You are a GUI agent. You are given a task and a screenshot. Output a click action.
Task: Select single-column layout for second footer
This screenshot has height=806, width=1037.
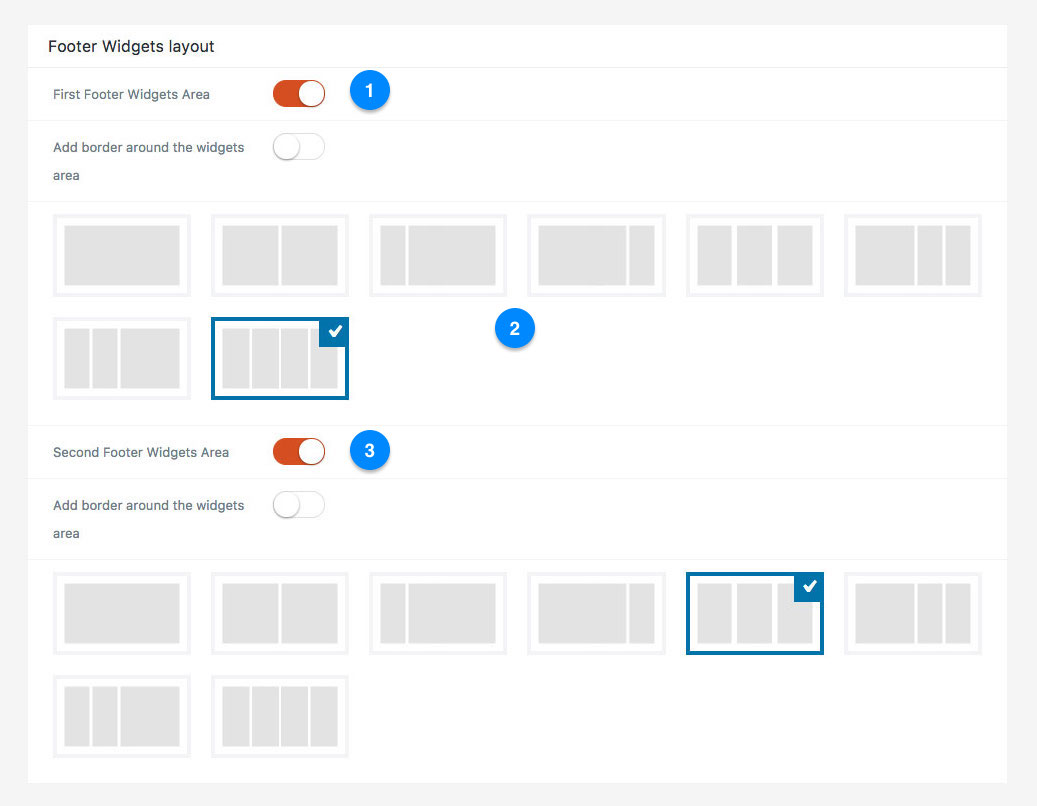click(122, 614)
